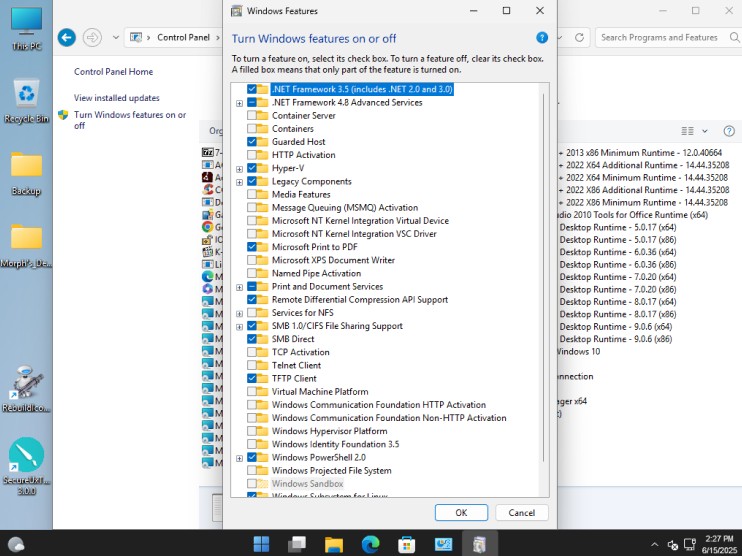Click the network tray icon
Image resolution: width=742 pixels, height=556 pixels.
690,545
